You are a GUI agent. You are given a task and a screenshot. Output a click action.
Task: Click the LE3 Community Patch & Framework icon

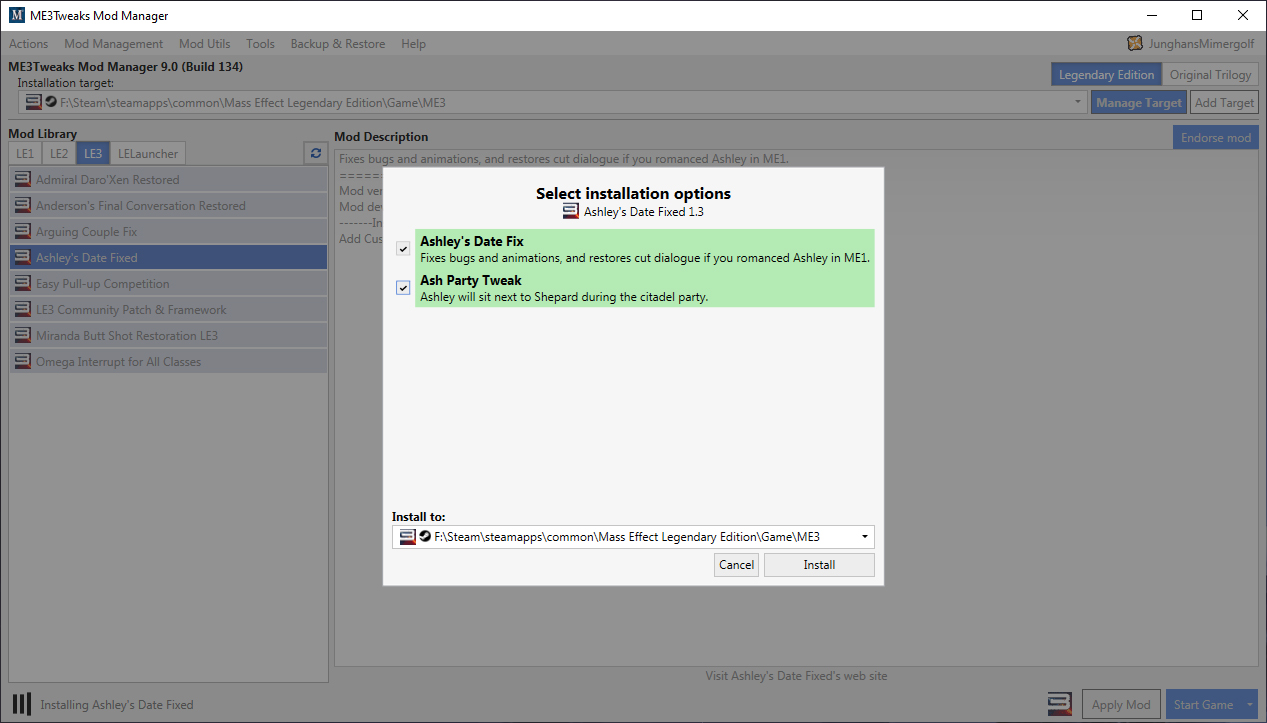click(22, 310)
